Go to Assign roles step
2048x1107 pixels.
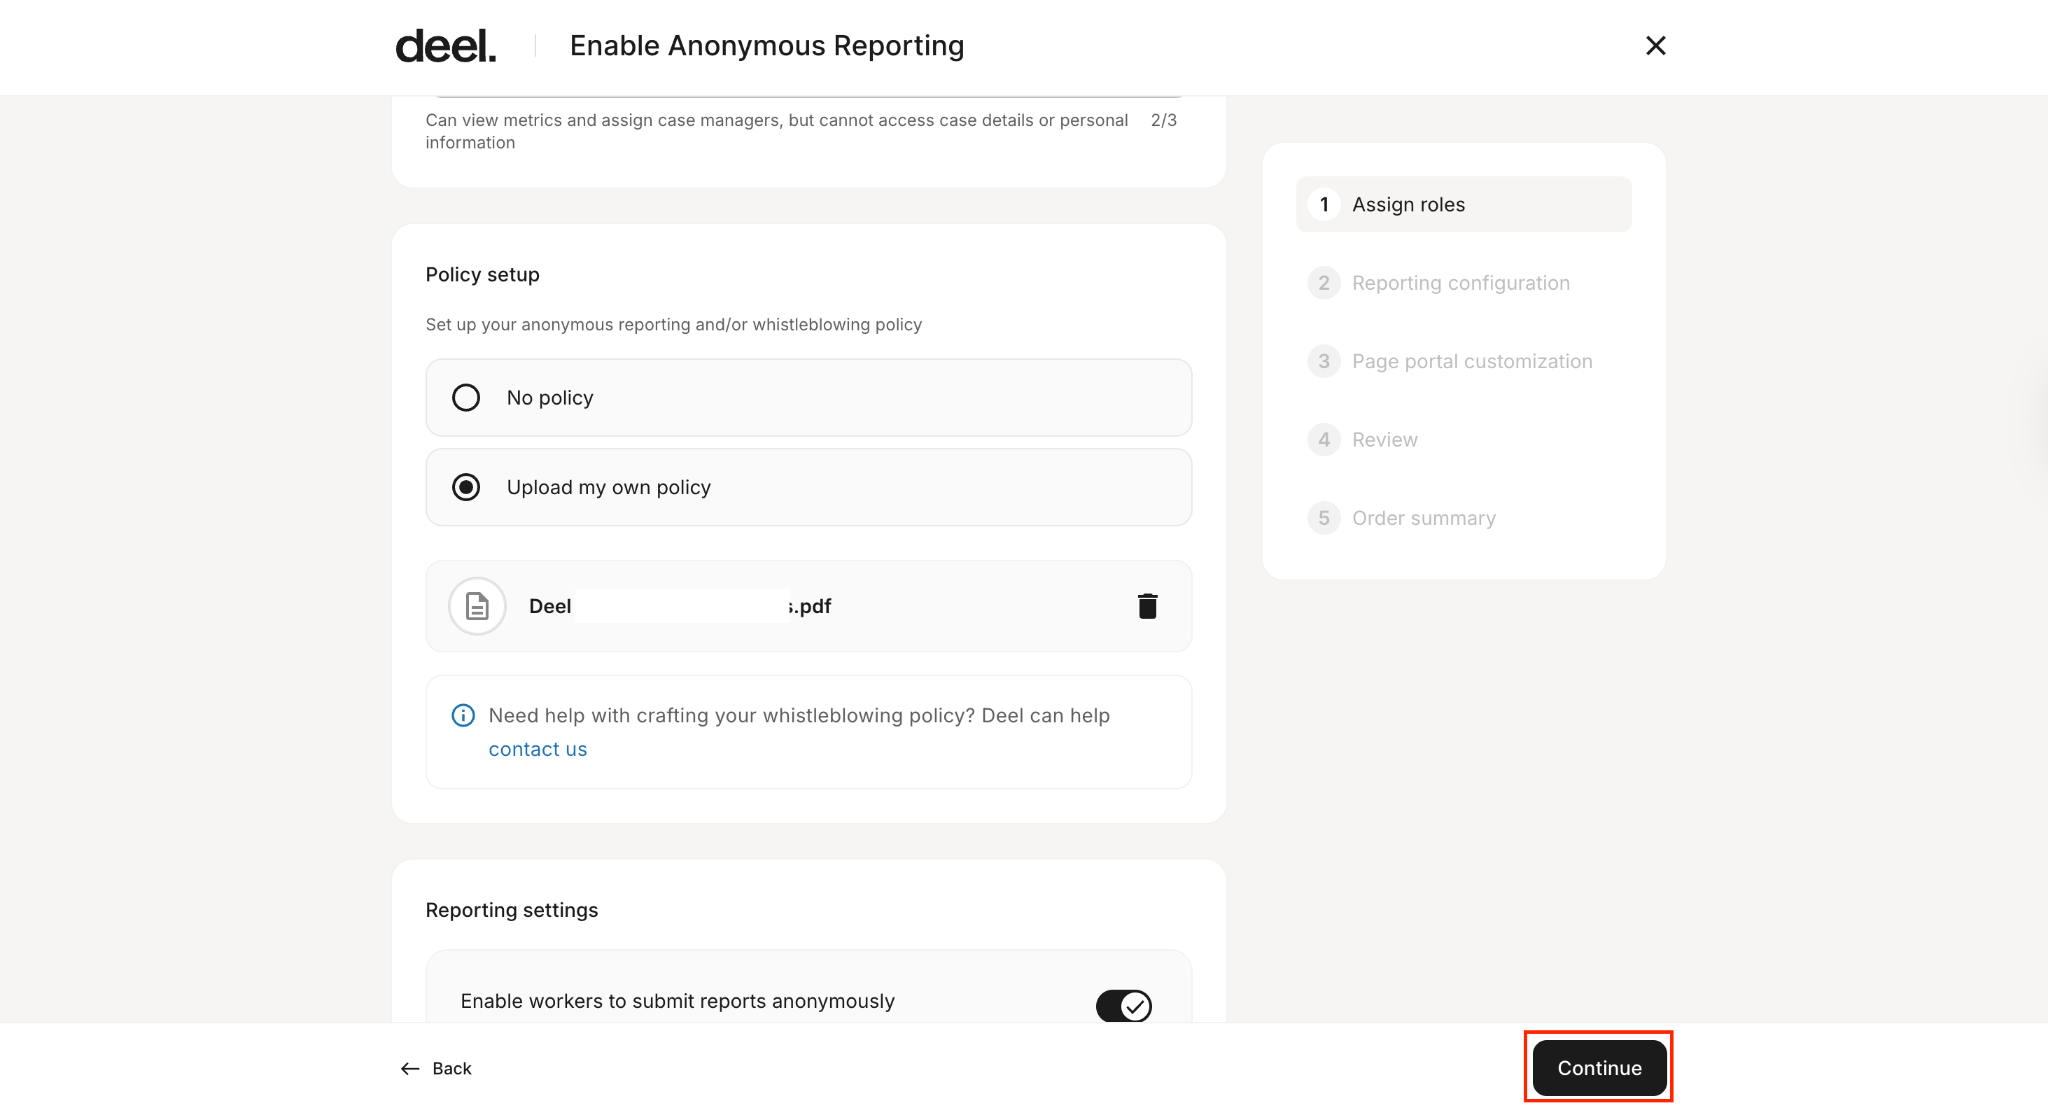click(x=1408, y=205)
